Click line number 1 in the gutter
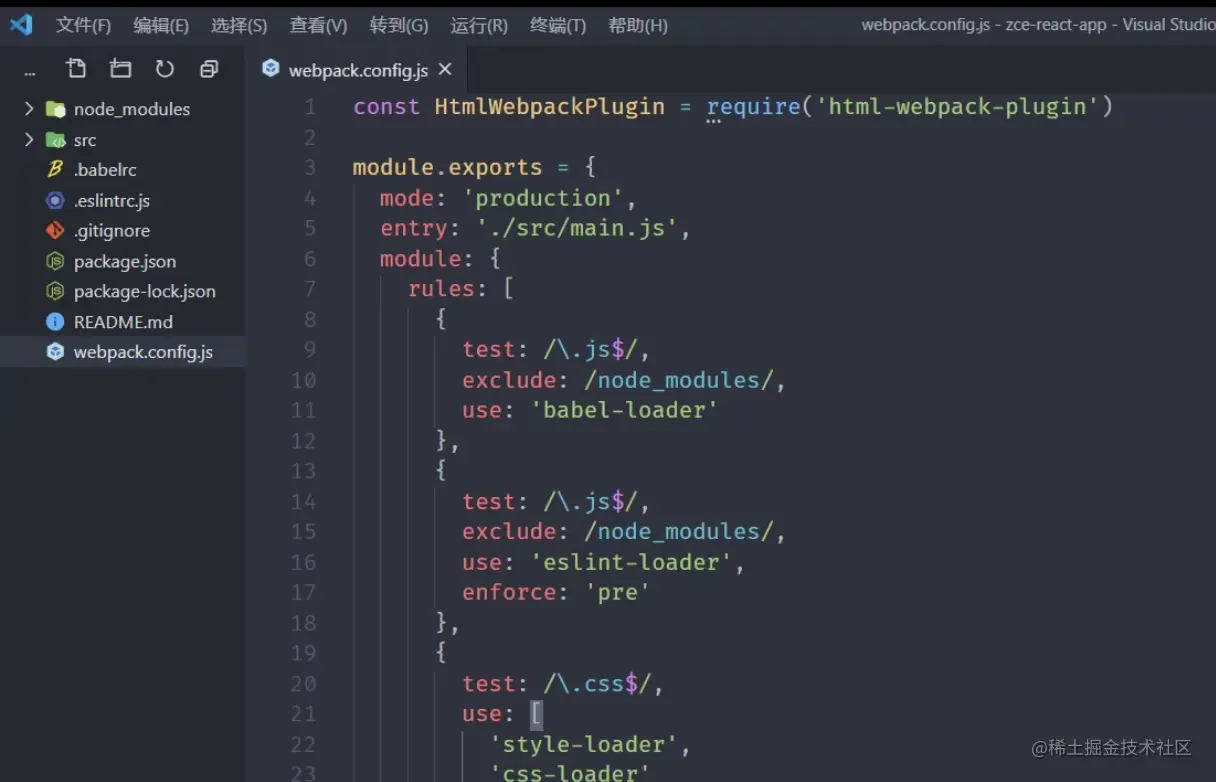The width and height of the screenshot is (1216, 782). click(x=310, y=107)
